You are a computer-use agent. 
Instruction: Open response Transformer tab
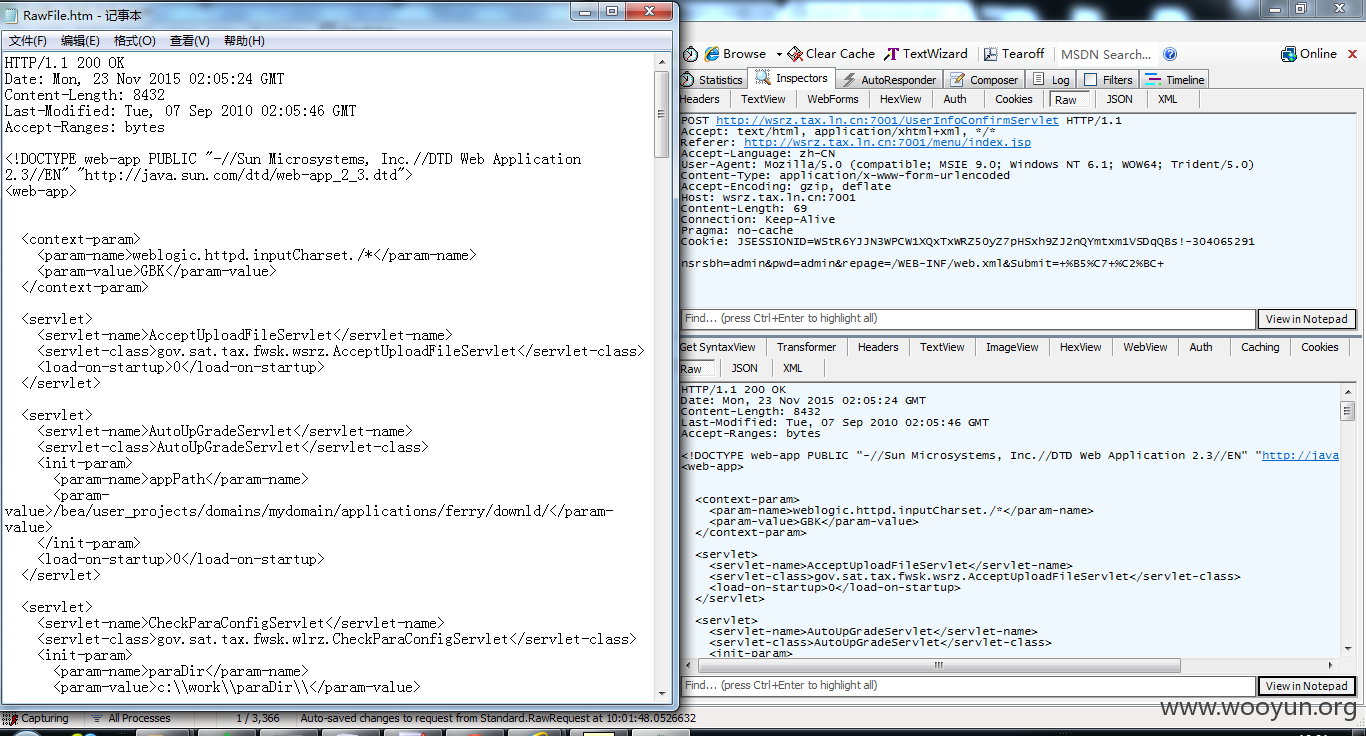pyautogui.click(x=806, y=347)
